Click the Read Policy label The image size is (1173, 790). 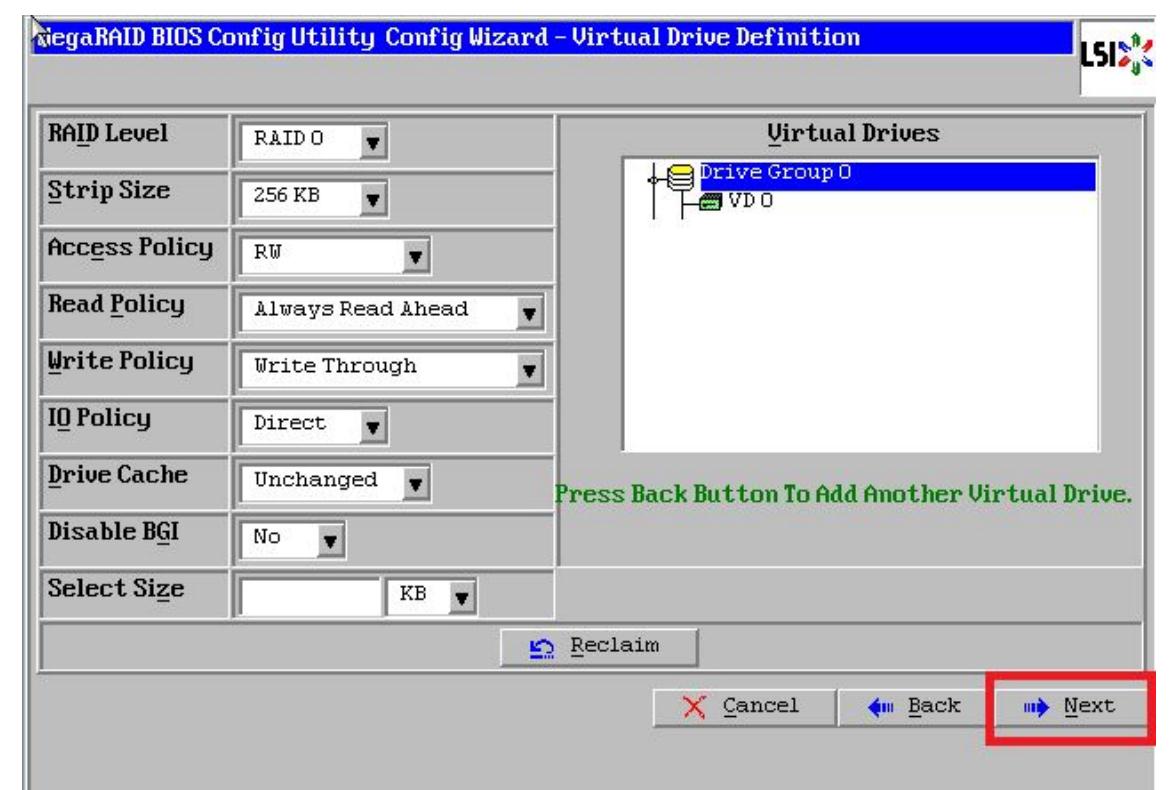click(116, 305)
